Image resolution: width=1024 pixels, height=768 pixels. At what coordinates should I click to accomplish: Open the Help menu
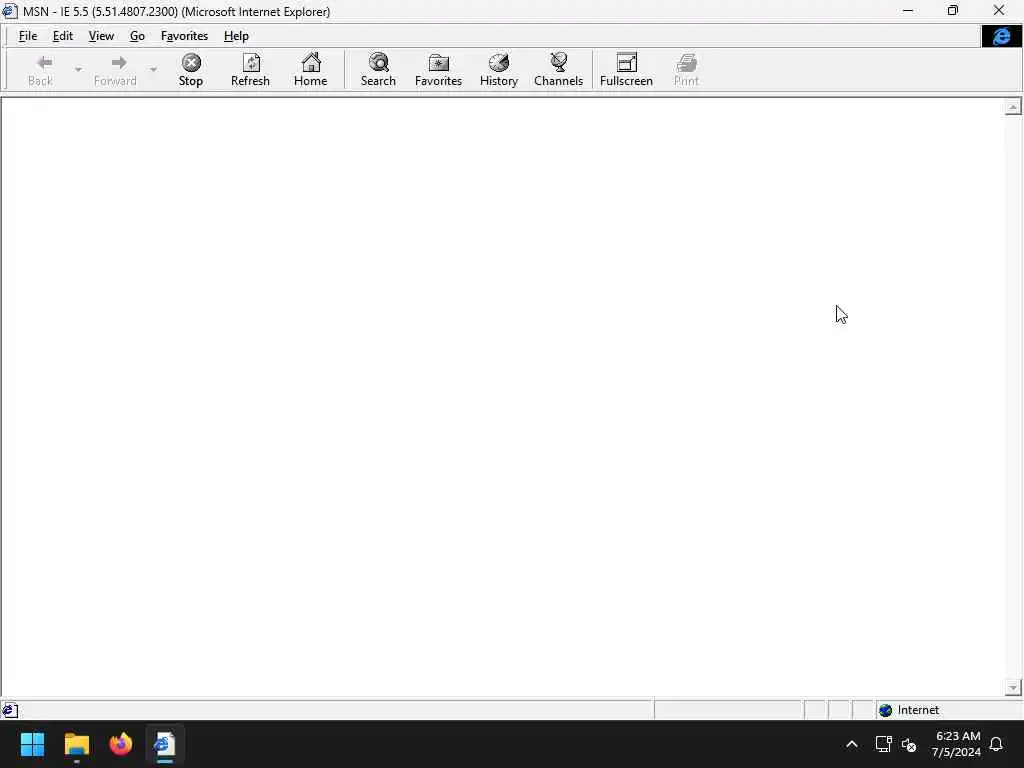236,36
